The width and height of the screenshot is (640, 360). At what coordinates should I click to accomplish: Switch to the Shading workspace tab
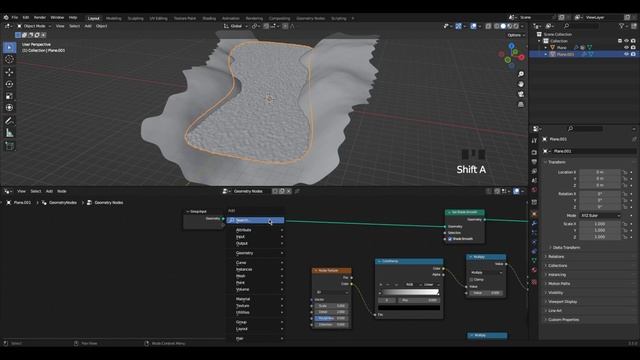209,18
